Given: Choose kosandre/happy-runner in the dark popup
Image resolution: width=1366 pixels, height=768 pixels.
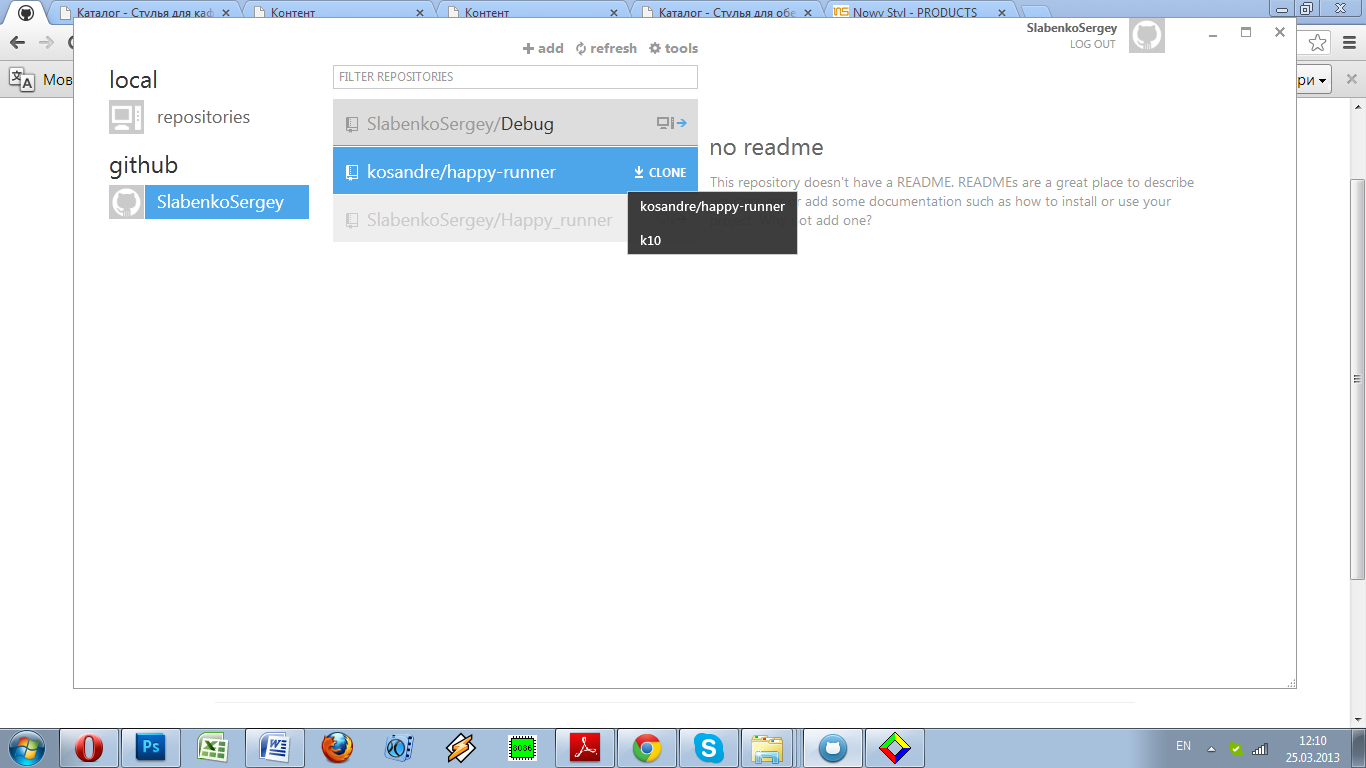Looking at the screenshot, I should coord(712,206).
